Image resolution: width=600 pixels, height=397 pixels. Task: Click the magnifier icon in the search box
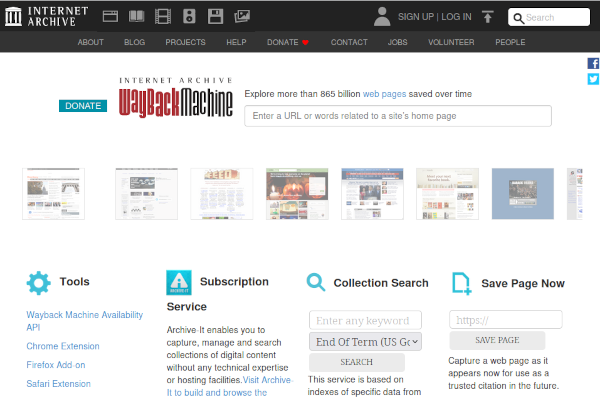(x=518, y=18)
